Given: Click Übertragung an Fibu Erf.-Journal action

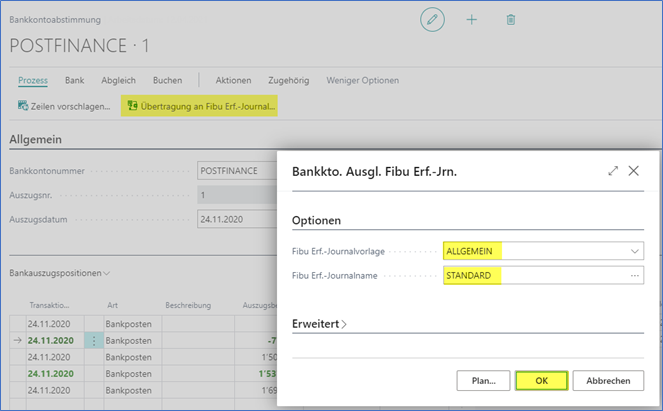Looking at the screenshot, I should coord(199,106).
